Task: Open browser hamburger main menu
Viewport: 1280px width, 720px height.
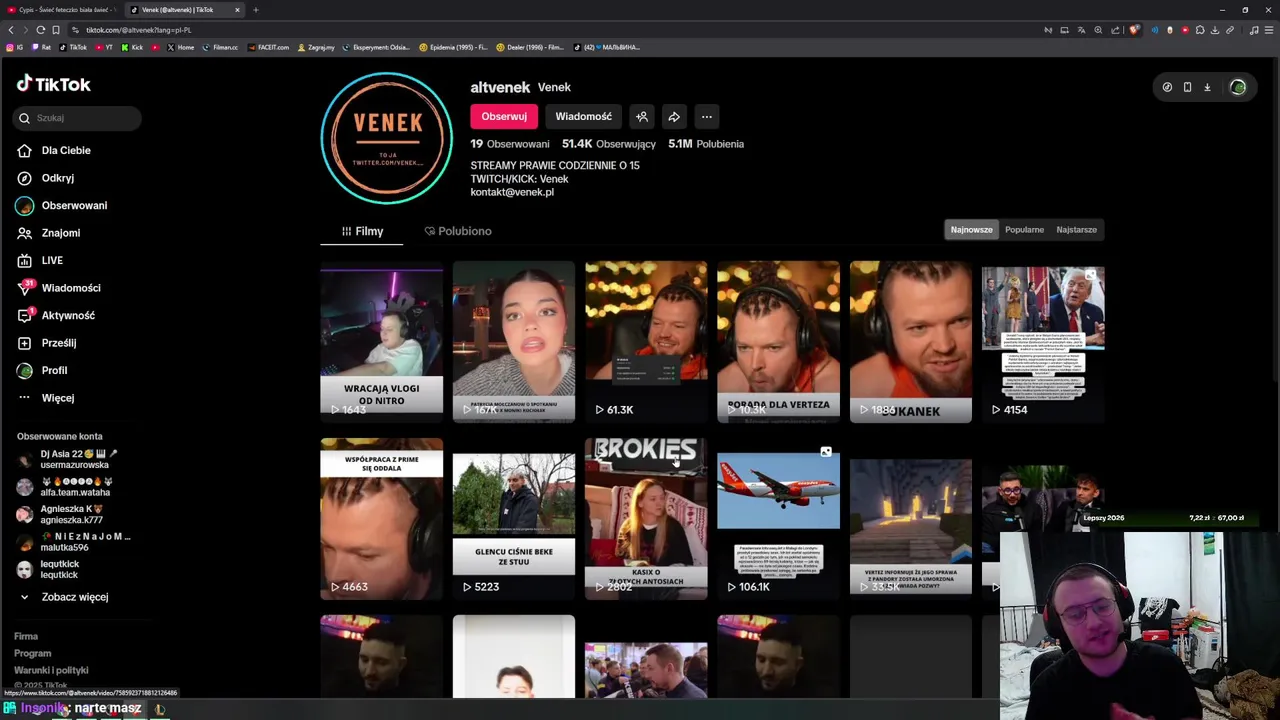Action: pyautogui.click(x=1270, y=30)
